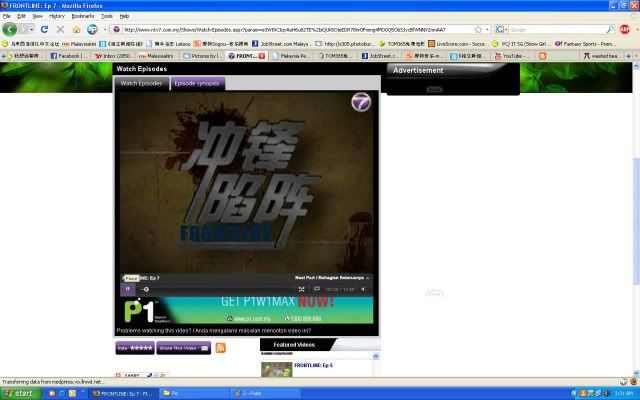Pause the video with the pause button

128,289
